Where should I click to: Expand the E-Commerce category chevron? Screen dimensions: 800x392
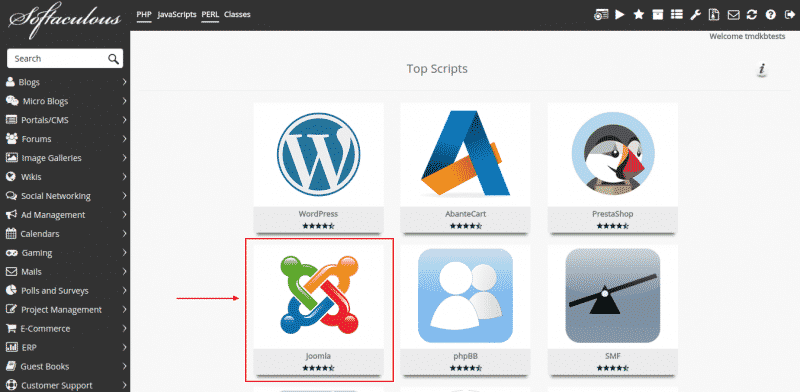point(124,328)
